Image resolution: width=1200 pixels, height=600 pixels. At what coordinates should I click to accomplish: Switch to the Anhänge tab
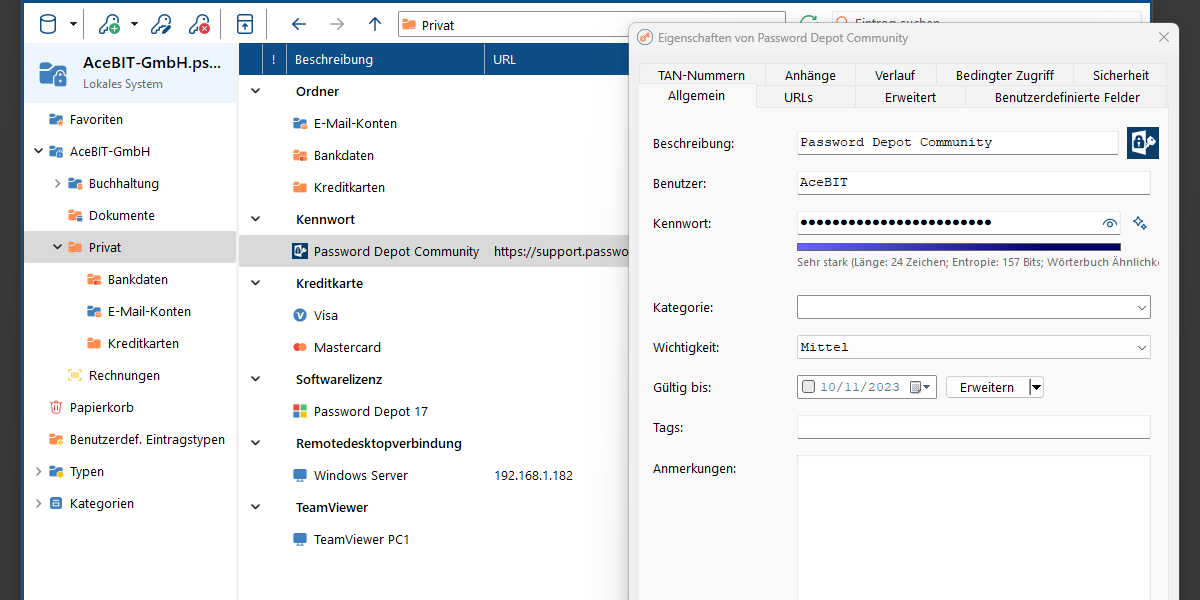point(810,75)
